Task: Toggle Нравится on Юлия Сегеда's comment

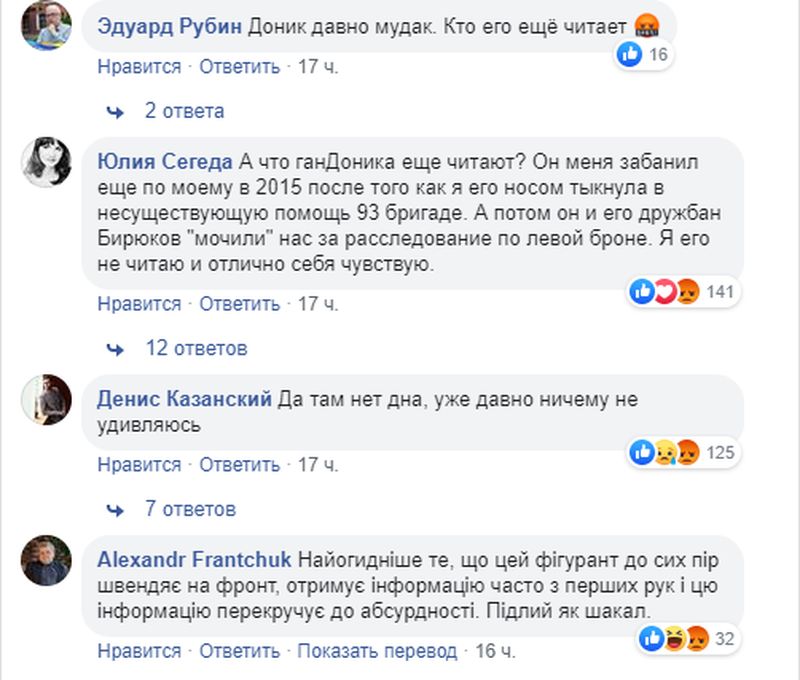Action: tap(139, 304)
